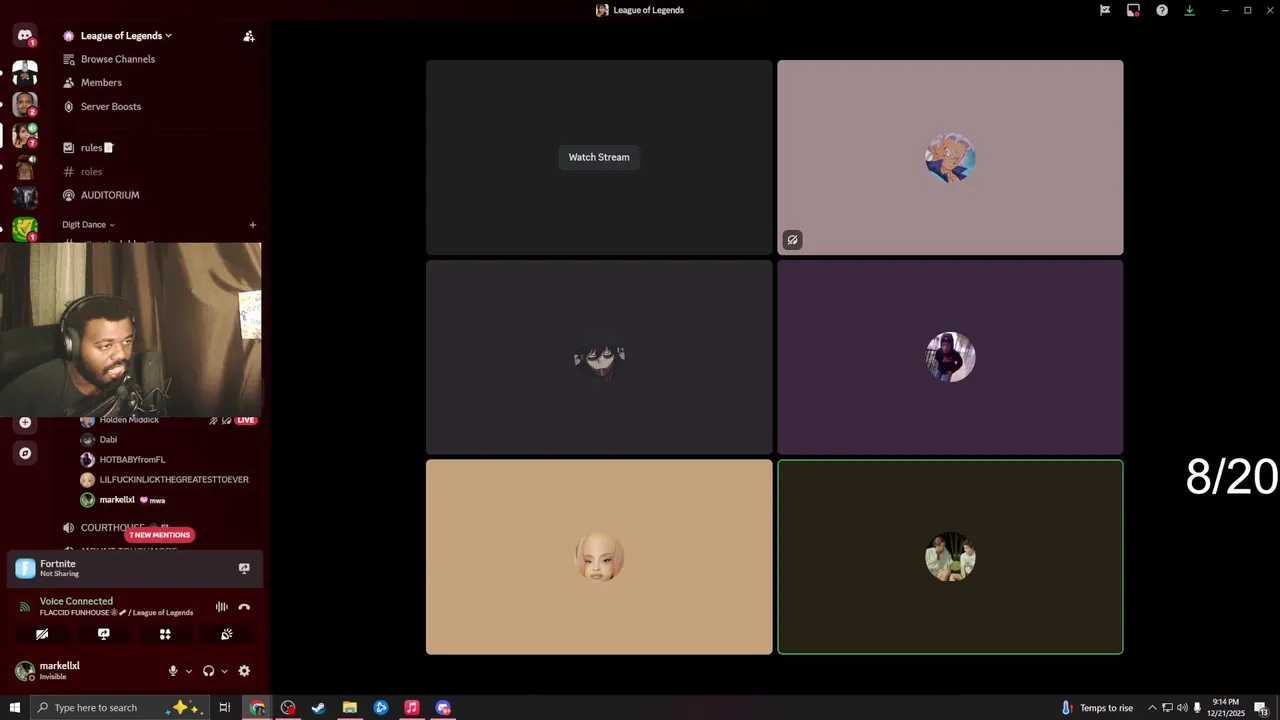Open Steam from the taskbar
The height and width of the screenshot is (720, 1280).
tap(319, 708)
